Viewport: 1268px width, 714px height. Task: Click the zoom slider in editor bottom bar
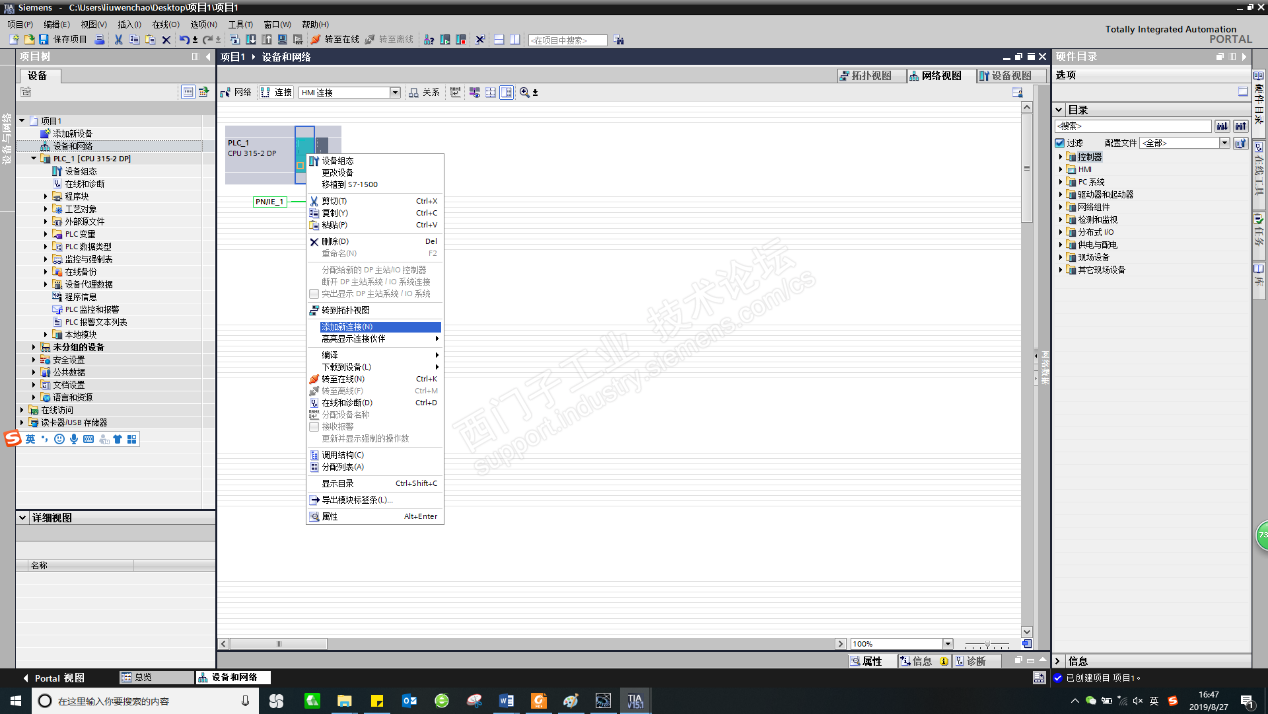[986, 644]
